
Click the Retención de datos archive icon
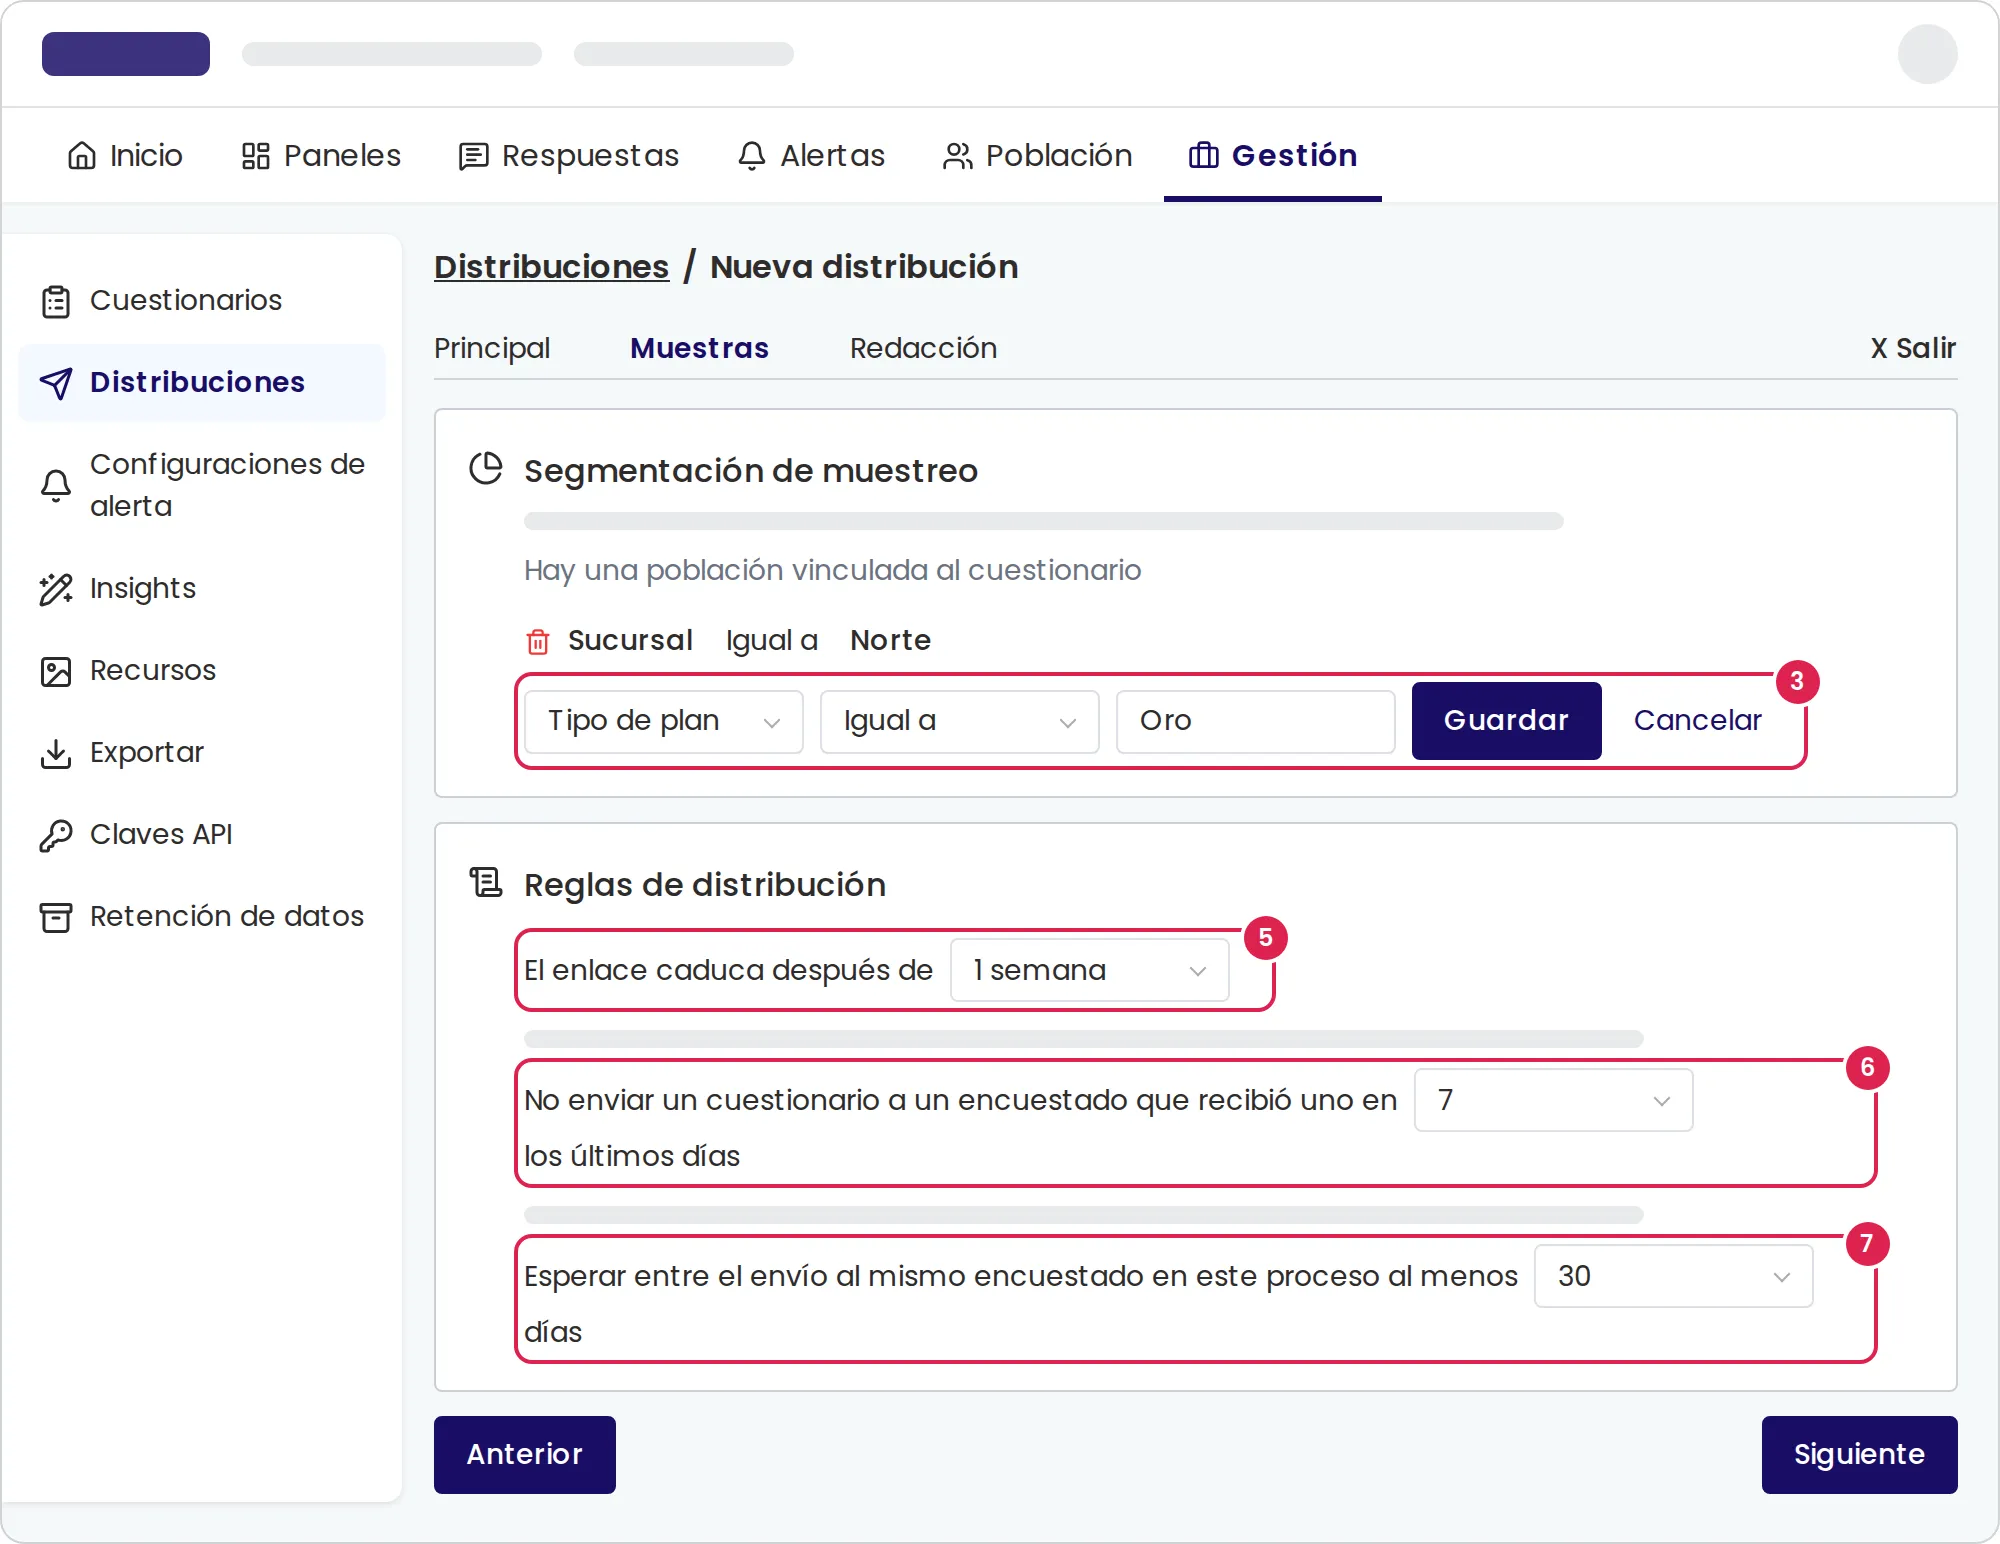pos(56,917)
